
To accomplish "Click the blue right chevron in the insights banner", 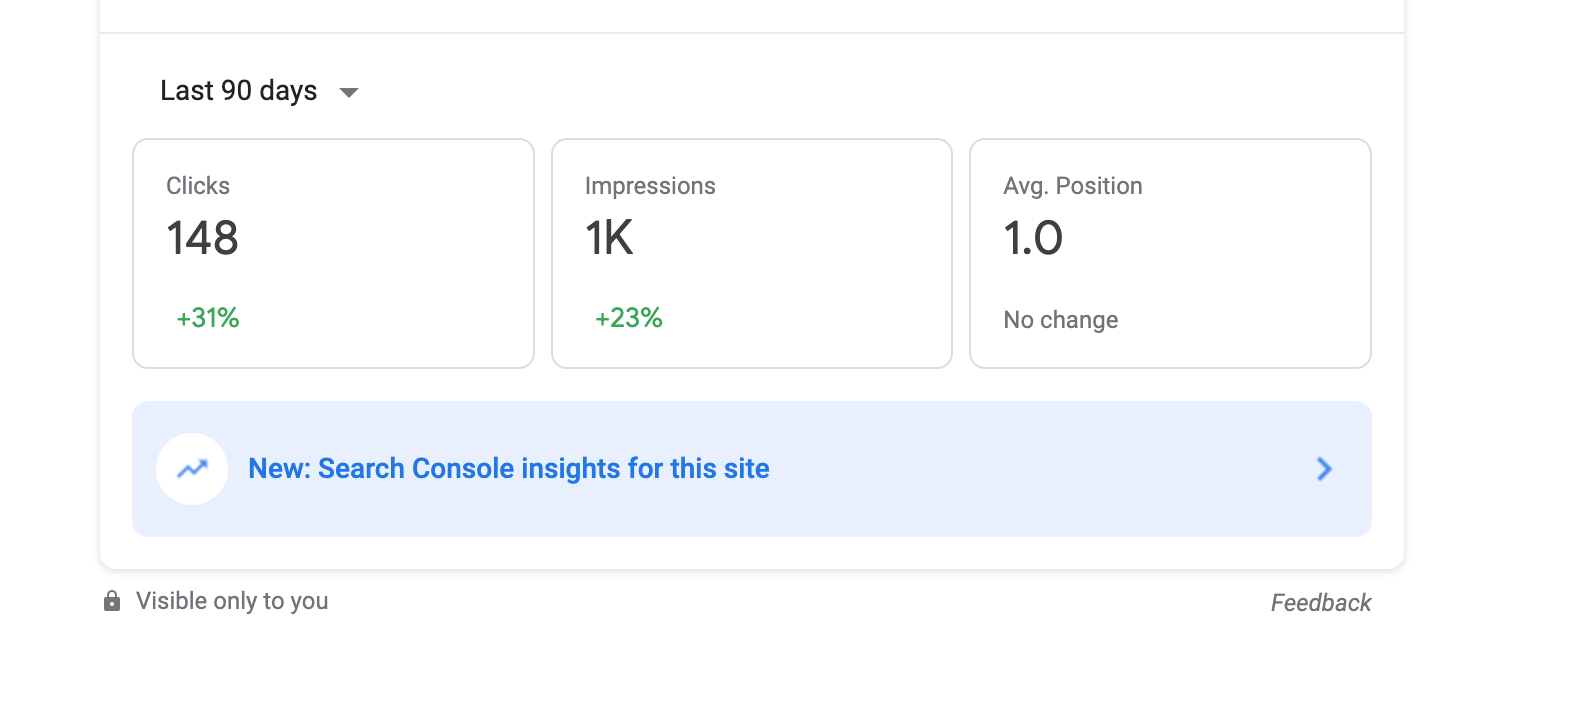I will [1324, 469].
